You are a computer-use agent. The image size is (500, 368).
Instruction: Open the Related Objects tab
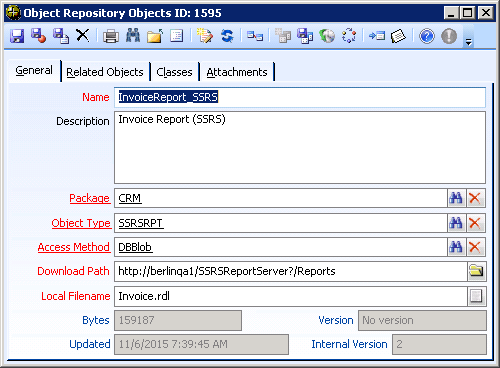105,72
